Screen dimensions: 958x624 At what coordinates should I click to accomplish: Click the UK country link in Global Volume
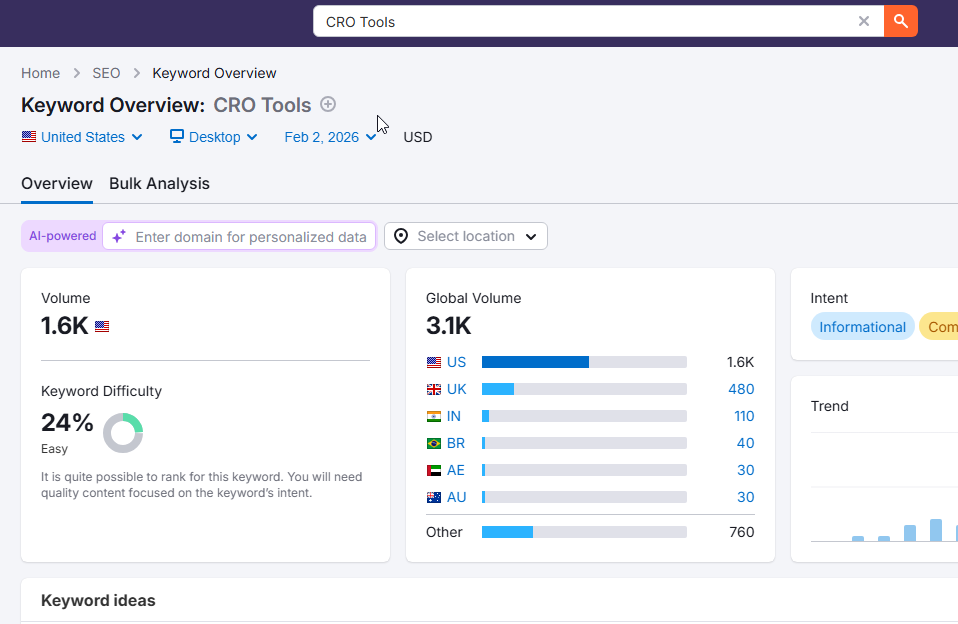456,389
